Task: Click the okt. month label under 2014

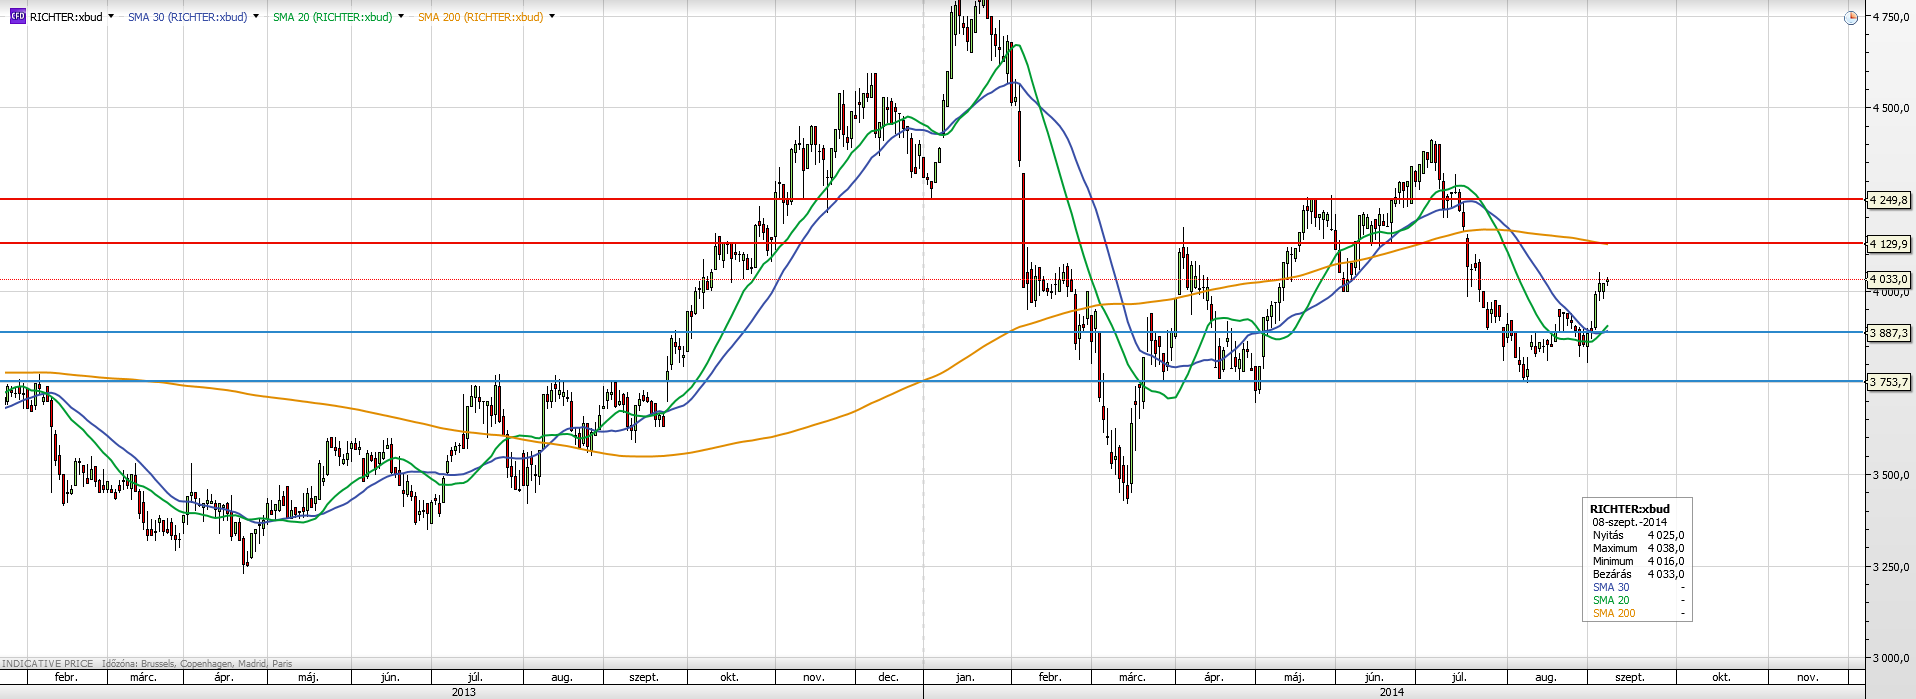Action: [x=1721, y=677]
